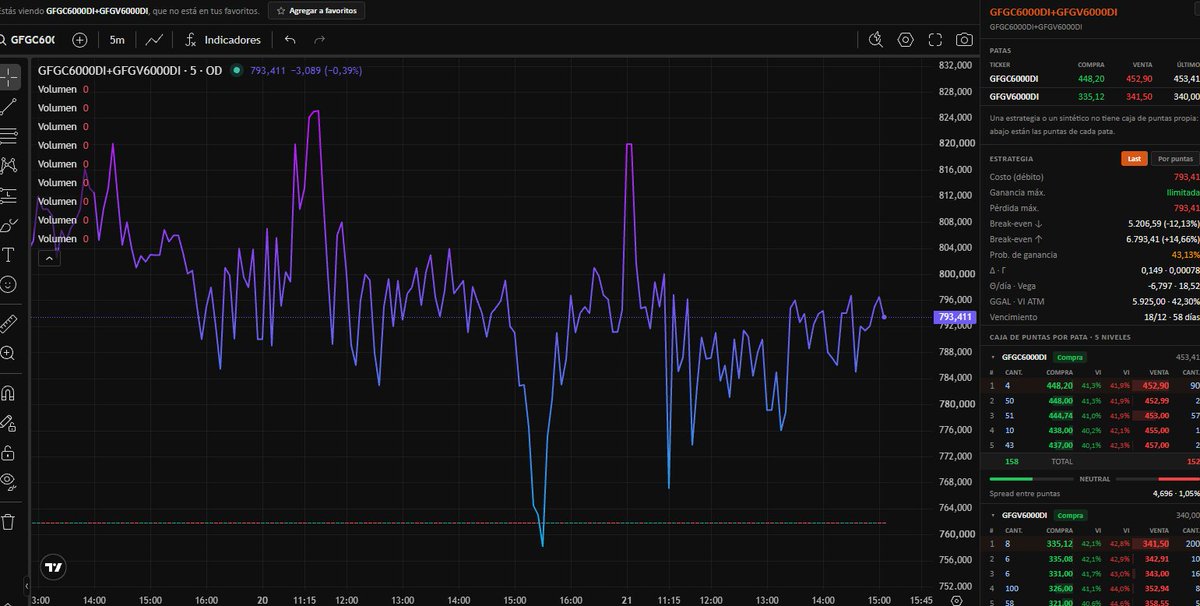Select the XABCD pattern tool
Image resolution: width=1200 pixels, height=606 pixels.
[x=8, y=165]
